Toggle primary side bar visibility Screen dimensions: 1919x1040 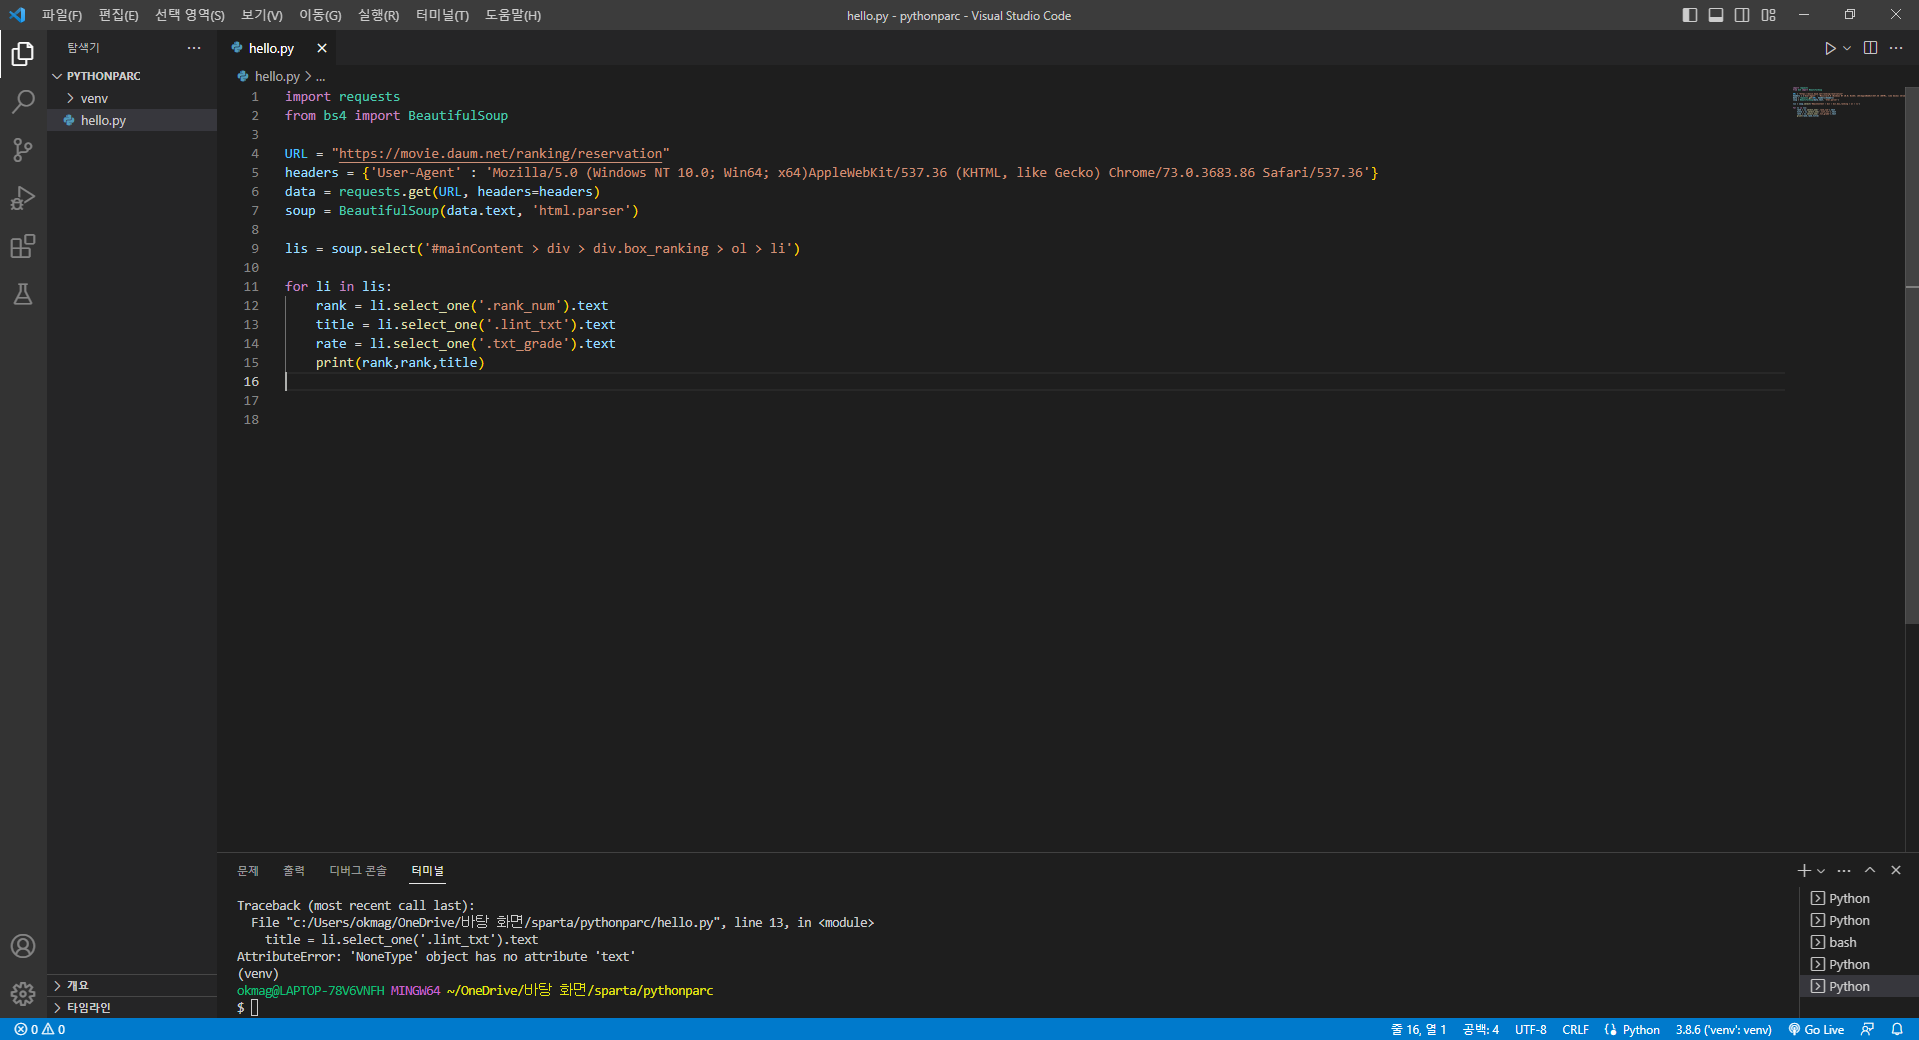[1690, 15]
